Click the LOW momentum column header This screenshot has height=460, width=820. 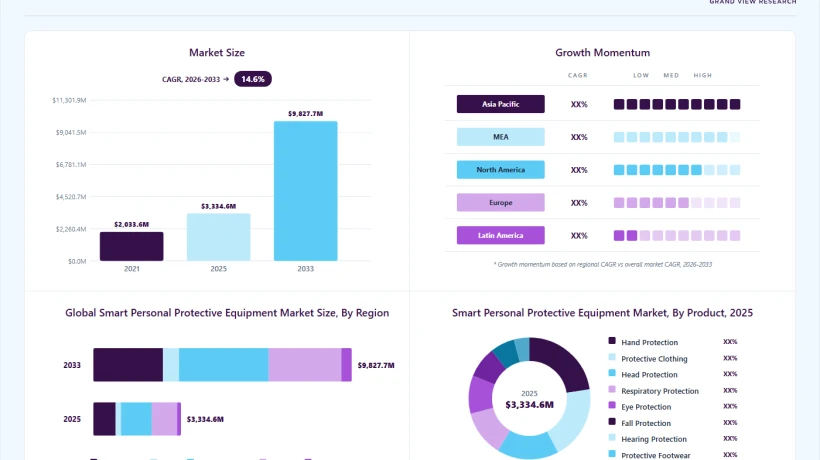[x=641, y=75]
